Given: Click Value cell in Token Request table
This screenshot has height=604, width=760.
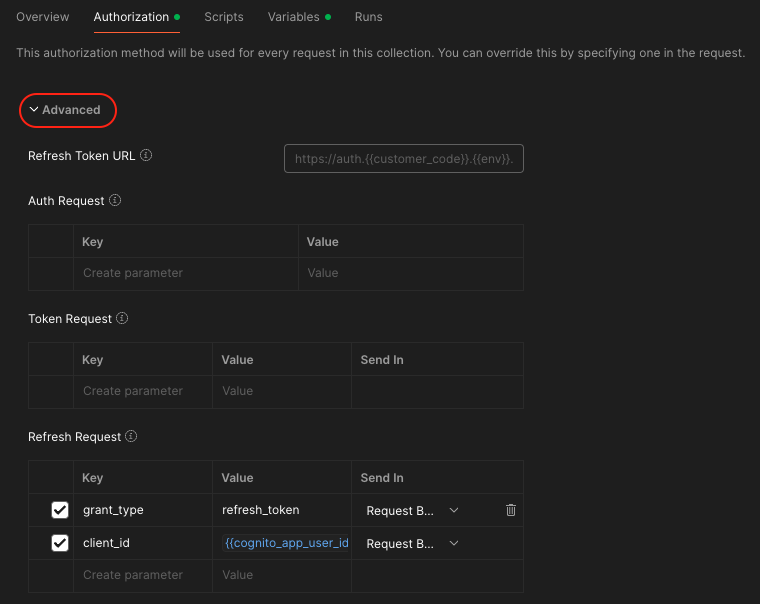Looking at the screenshot, I should click(282, 391).
